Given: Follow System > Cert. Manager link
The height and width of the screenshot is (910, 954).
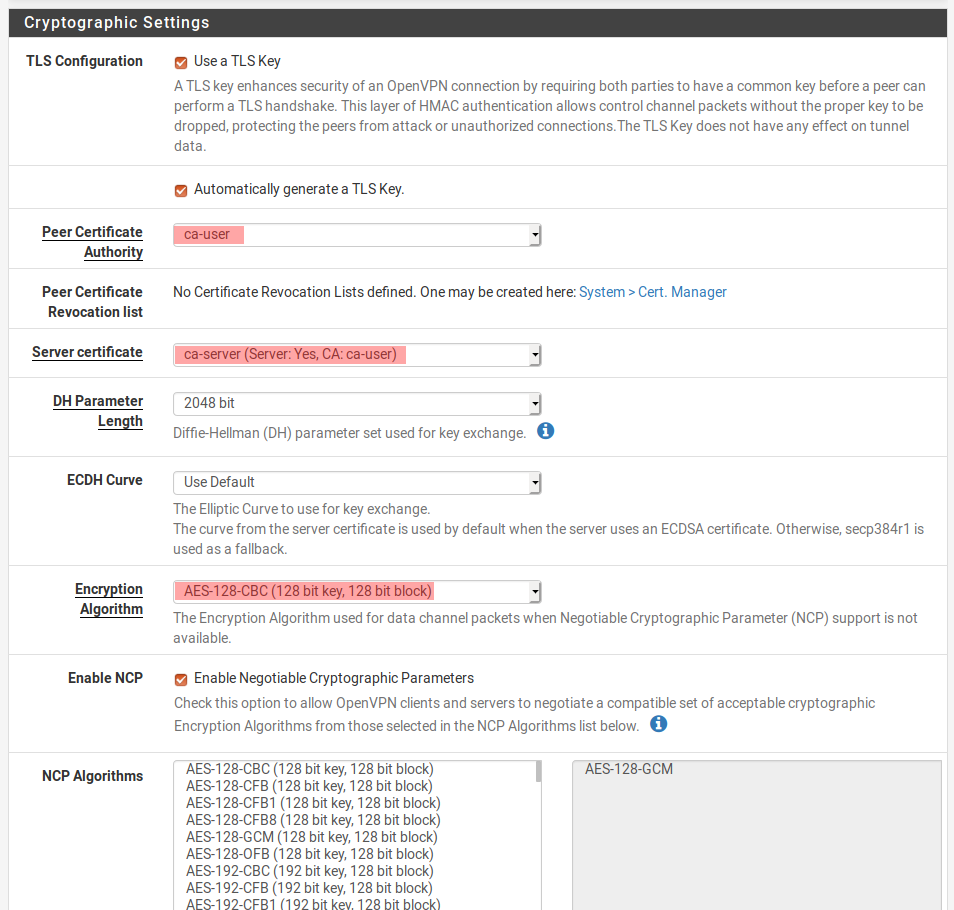Looking at the screenshot, I should click(x=653, y=292).
